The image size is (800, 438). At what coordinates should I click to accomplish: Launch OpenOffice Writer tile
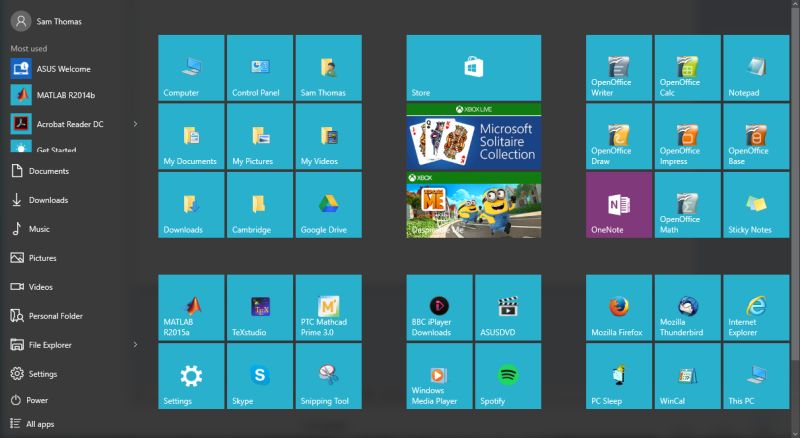[619, 68]
